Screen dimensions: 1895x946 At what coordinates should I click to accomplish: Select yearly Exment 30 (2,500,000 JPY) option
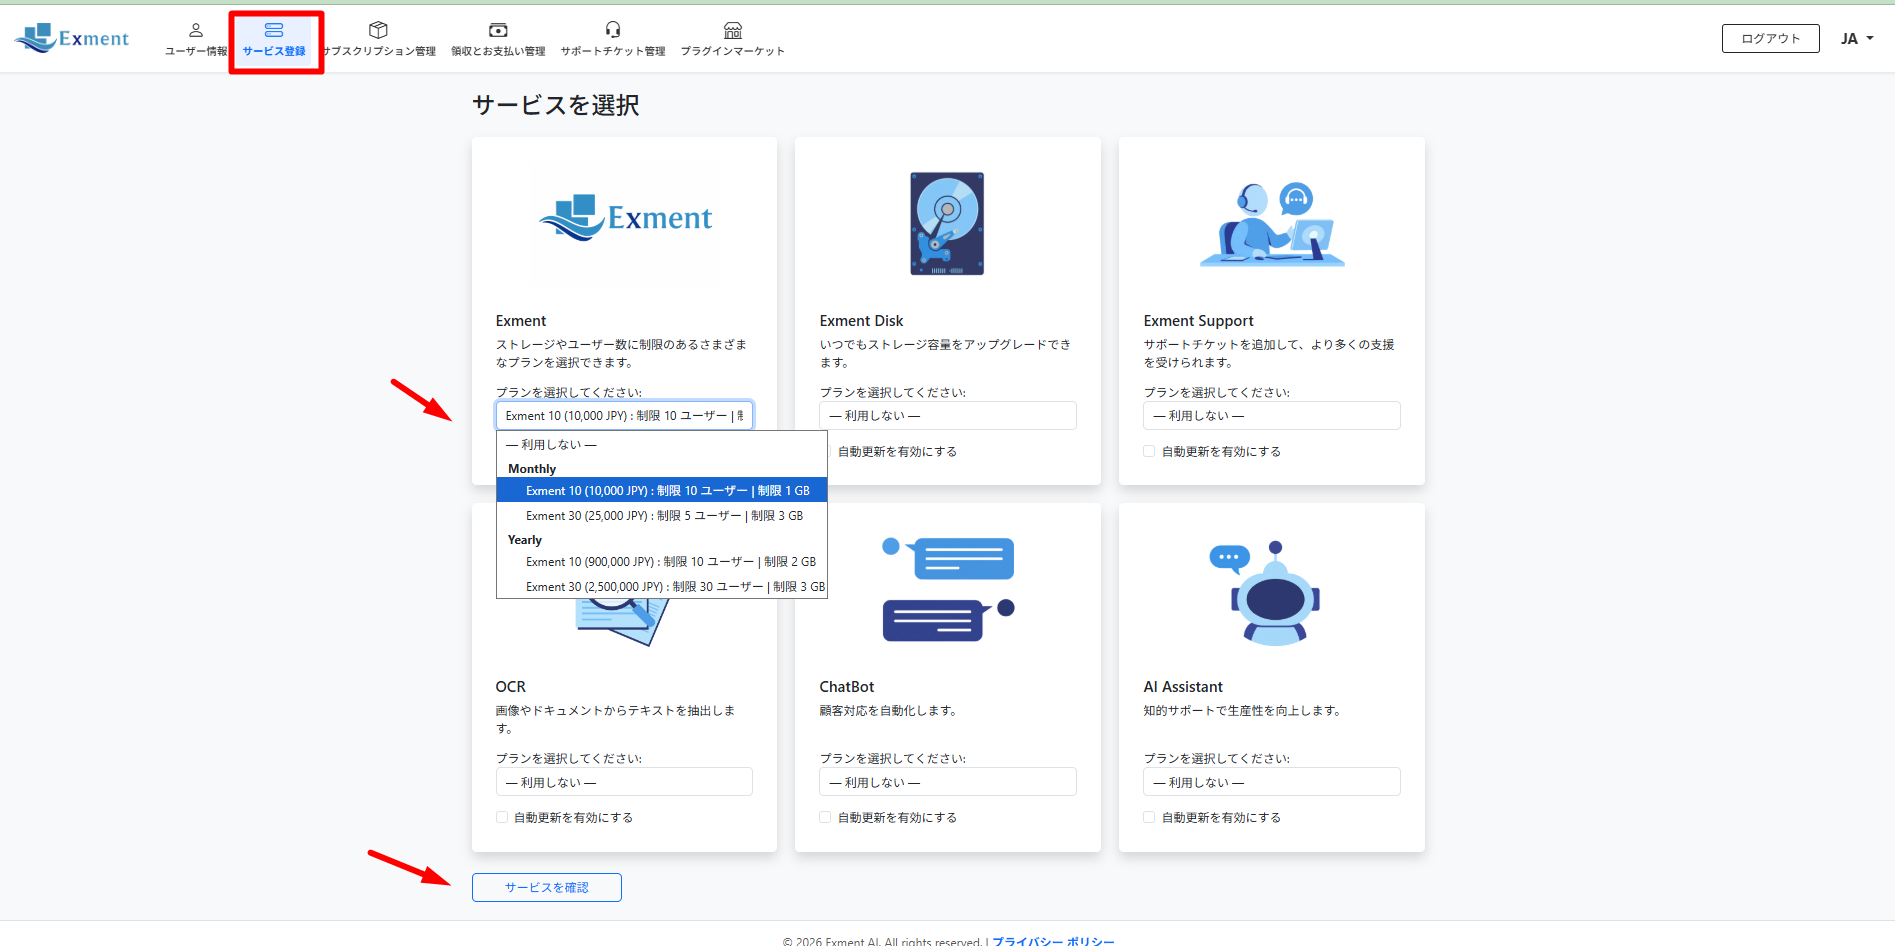pyautogui.click(x=661, y=586)
